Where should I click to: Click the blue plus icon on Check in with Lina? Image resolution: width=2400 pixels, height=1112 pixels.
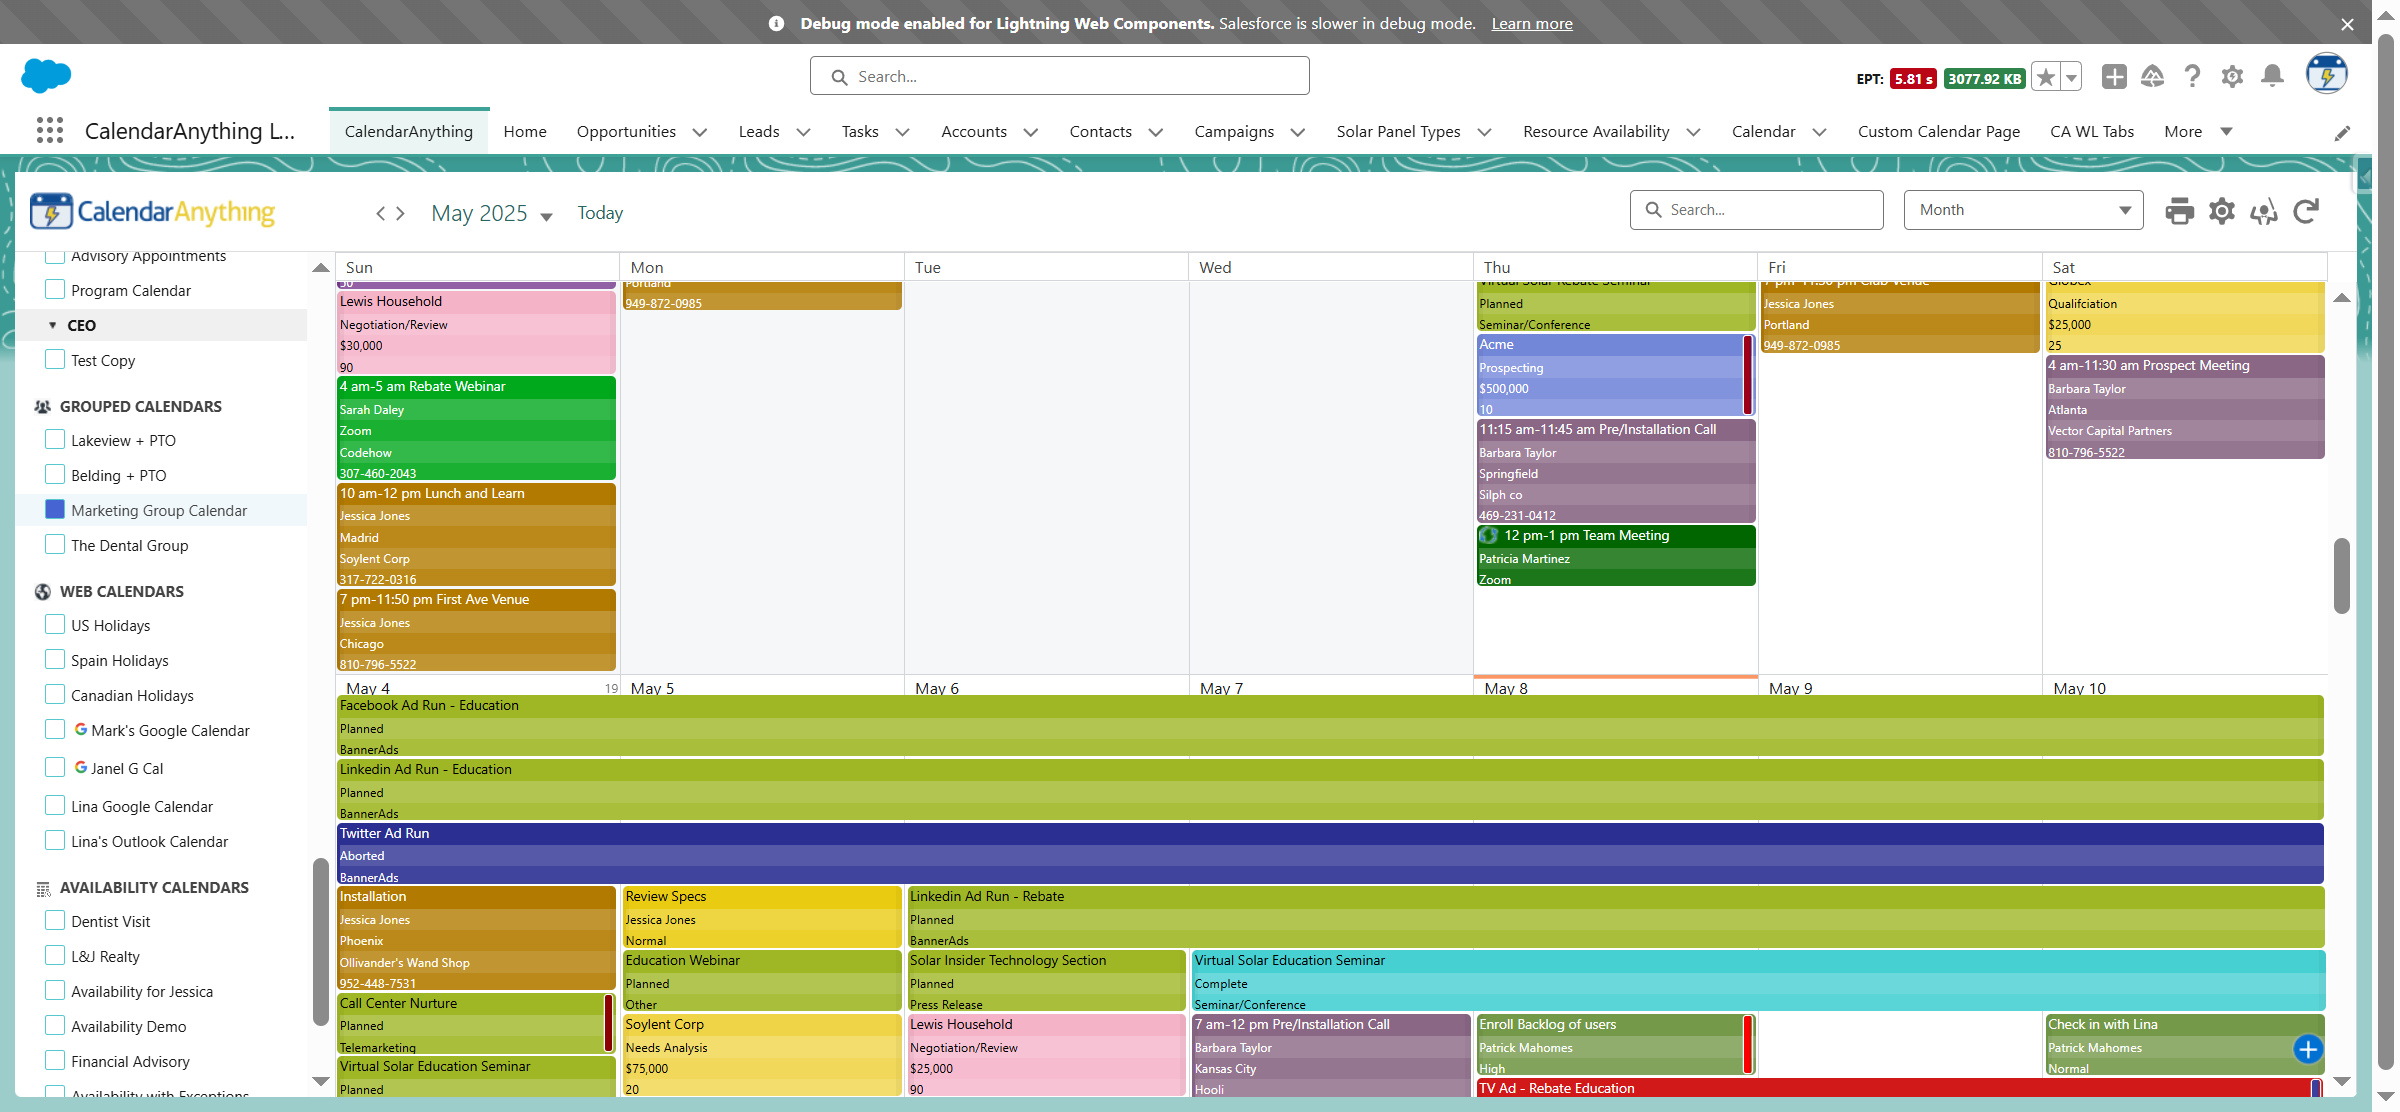[x=2308, y=1049]
